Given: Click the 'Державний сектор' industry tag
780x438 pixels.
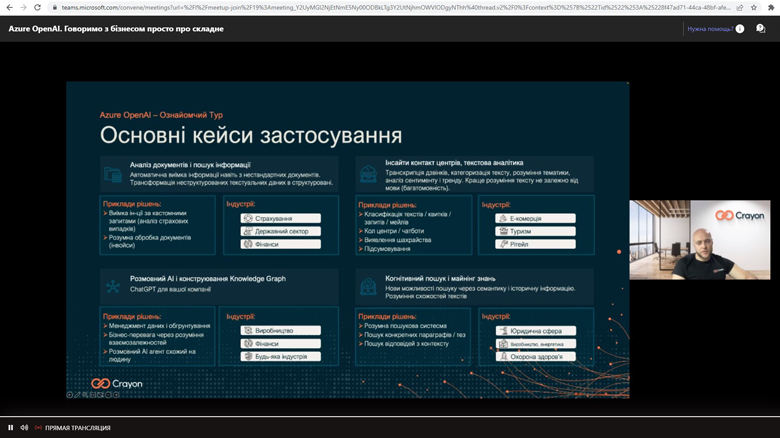Looking at the screenshot, I should 281,231.
